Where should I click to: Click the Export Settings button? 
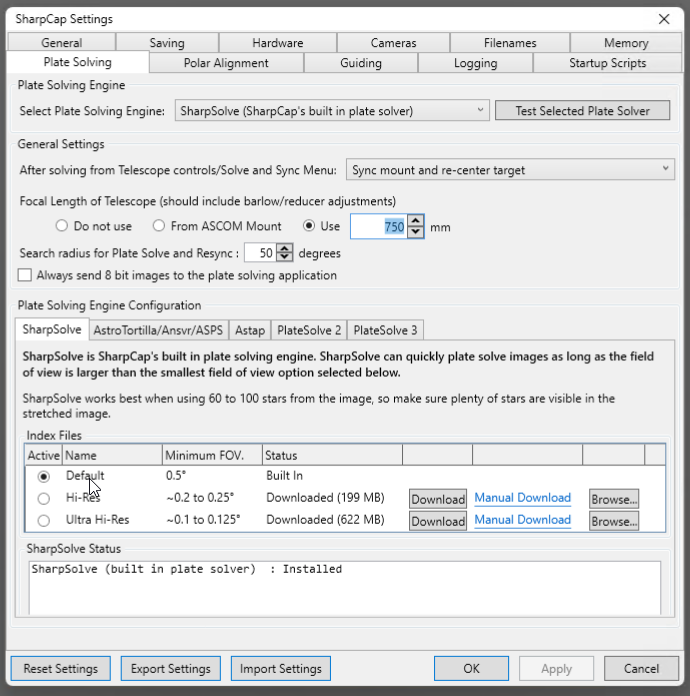point(171,668)
